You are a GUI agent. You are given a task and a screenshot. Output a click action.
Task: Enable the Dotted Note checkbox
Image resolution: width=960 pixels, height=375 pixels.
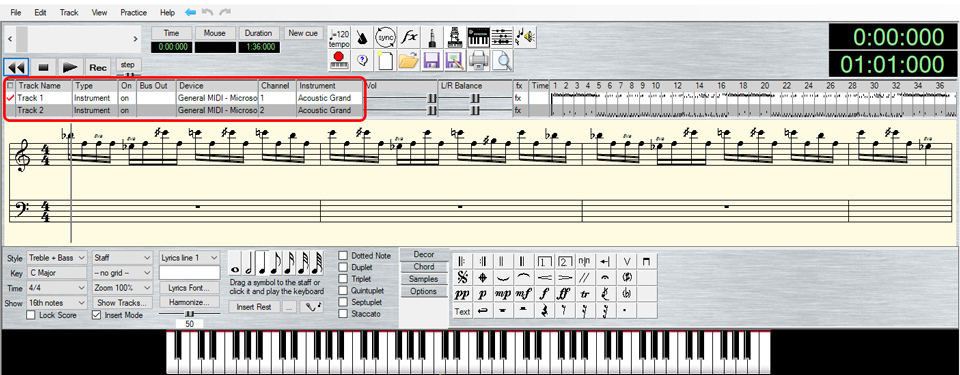(343, 256)
